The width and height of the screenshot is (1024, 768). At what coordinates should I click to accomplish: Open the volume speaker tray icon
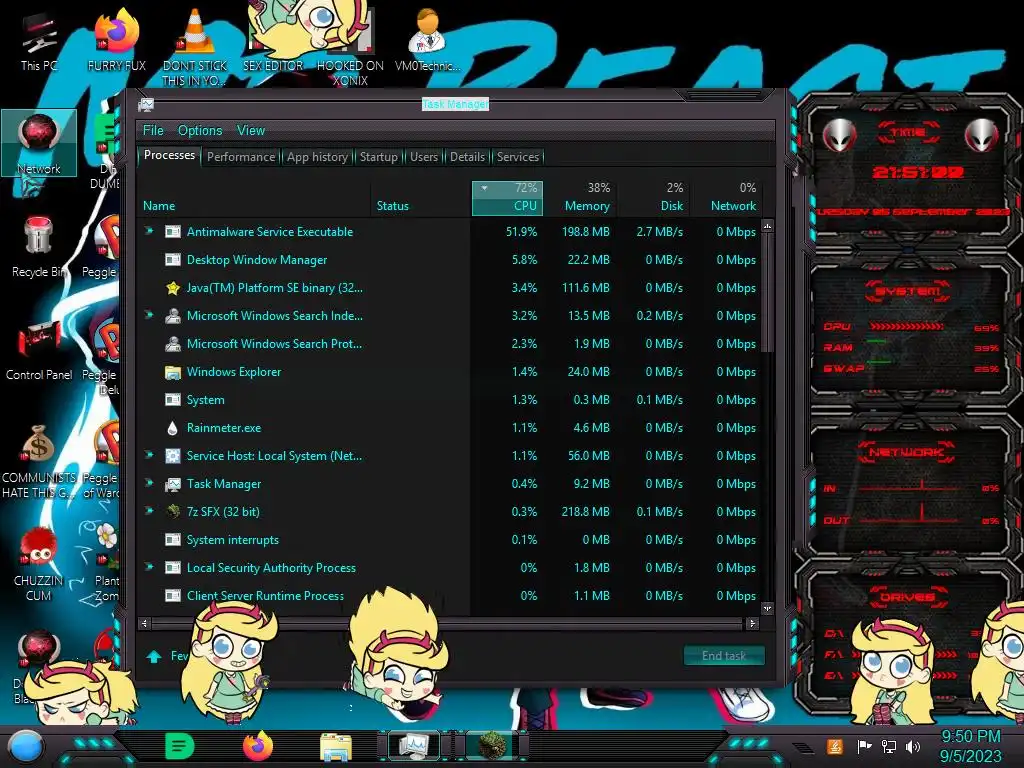(x=913, y=746)
